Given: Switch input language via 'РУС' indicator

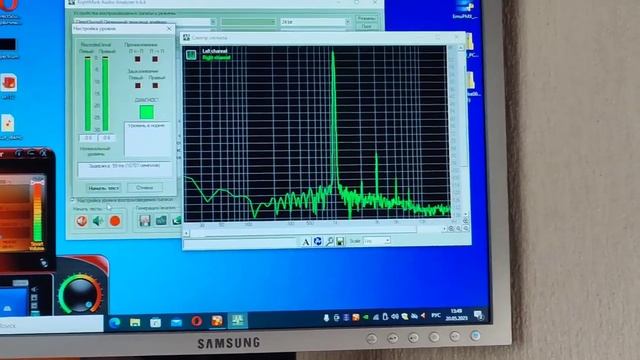Looking at the screenshot, I should 436,315.
